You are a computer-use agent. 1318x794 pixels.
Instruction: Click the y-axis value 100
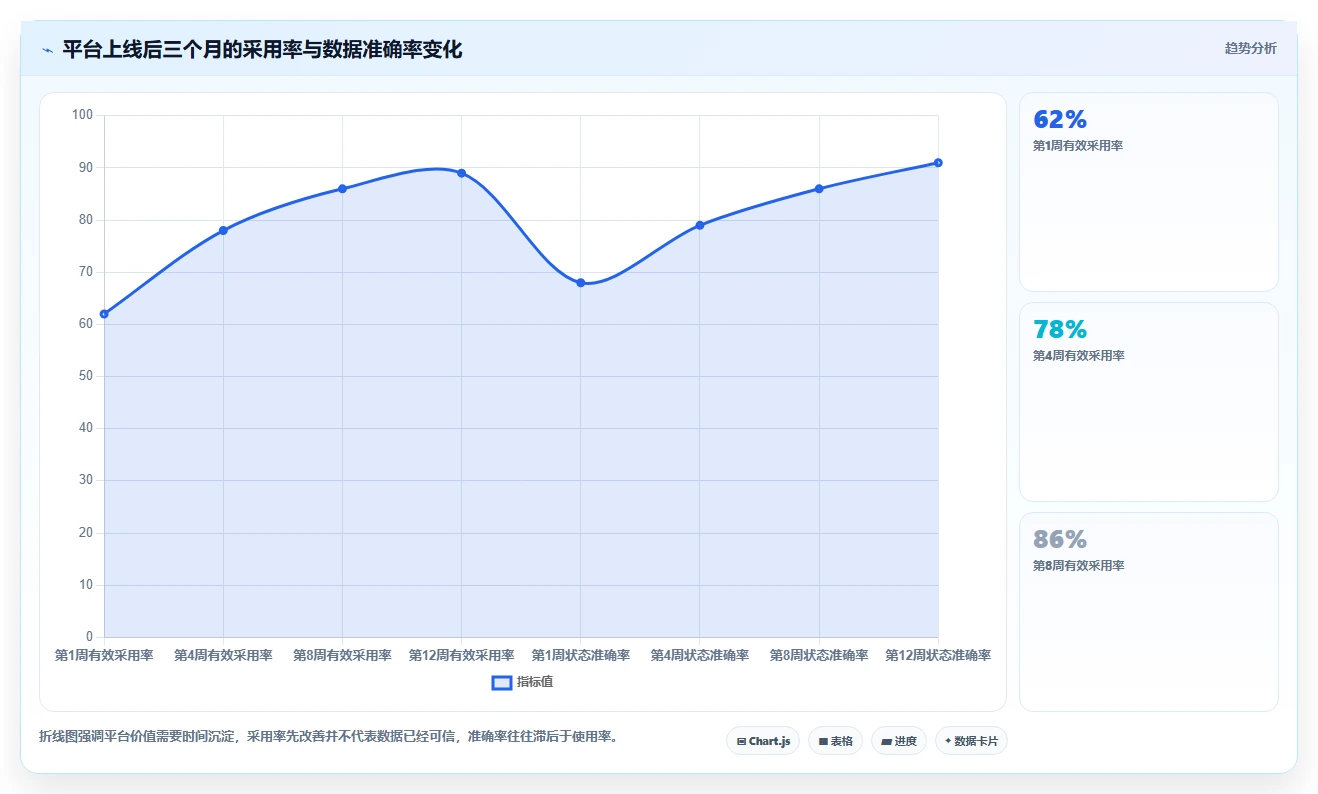(x=83, y=115)
